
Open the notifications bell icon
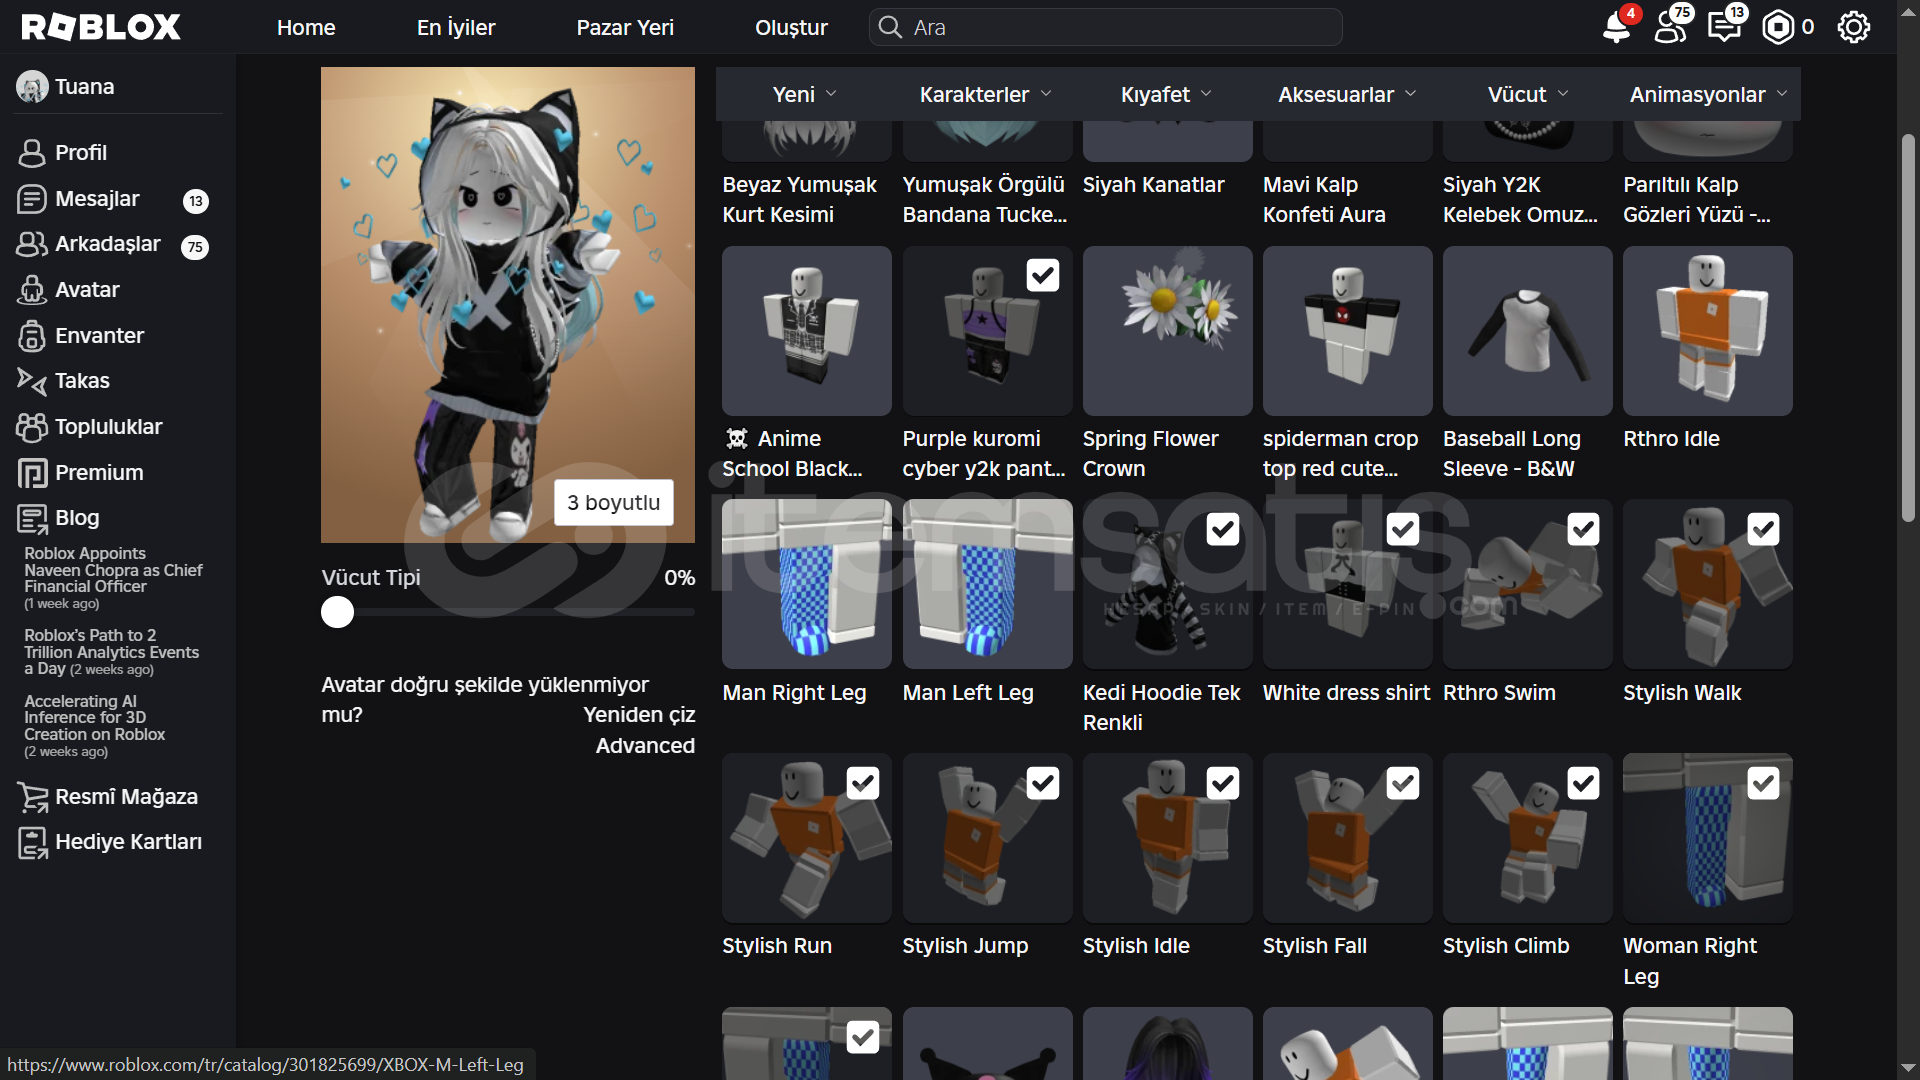(1616, 27)
